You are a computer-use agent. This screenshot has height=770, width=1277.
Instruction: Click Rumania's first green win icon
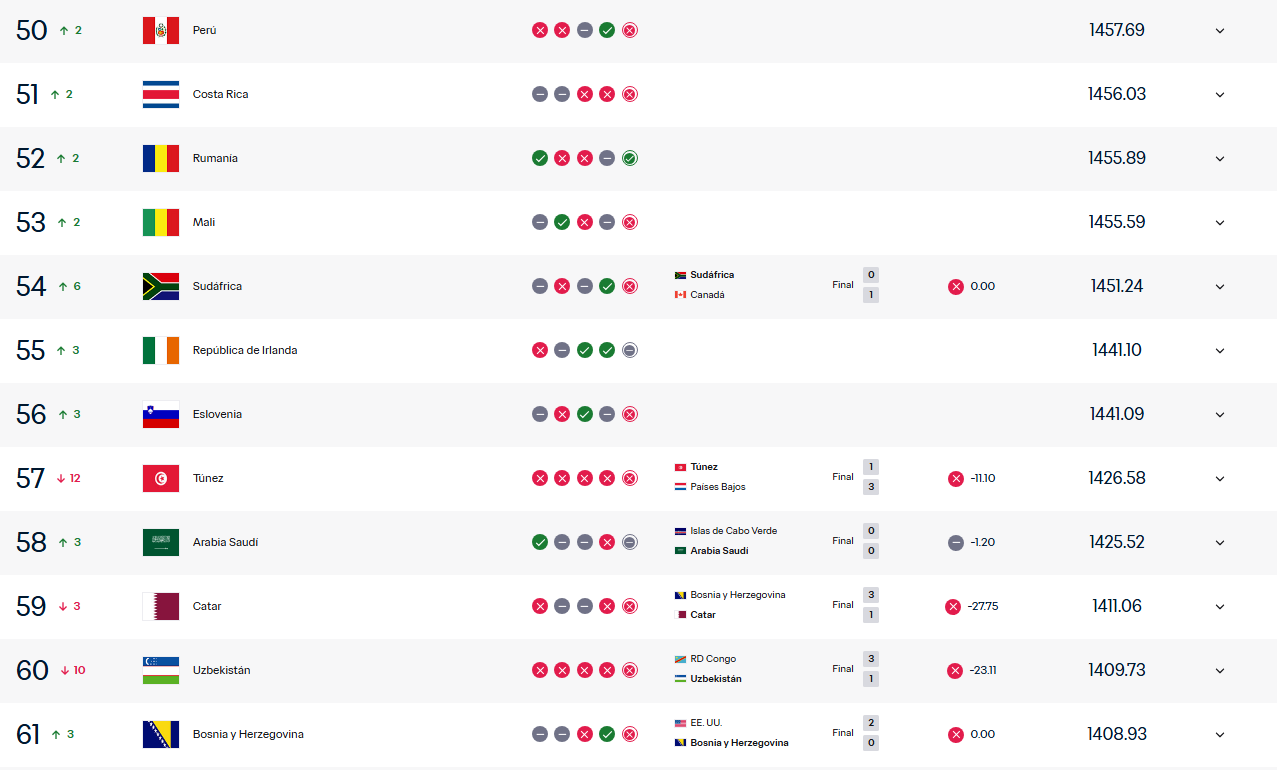[540, 158]
